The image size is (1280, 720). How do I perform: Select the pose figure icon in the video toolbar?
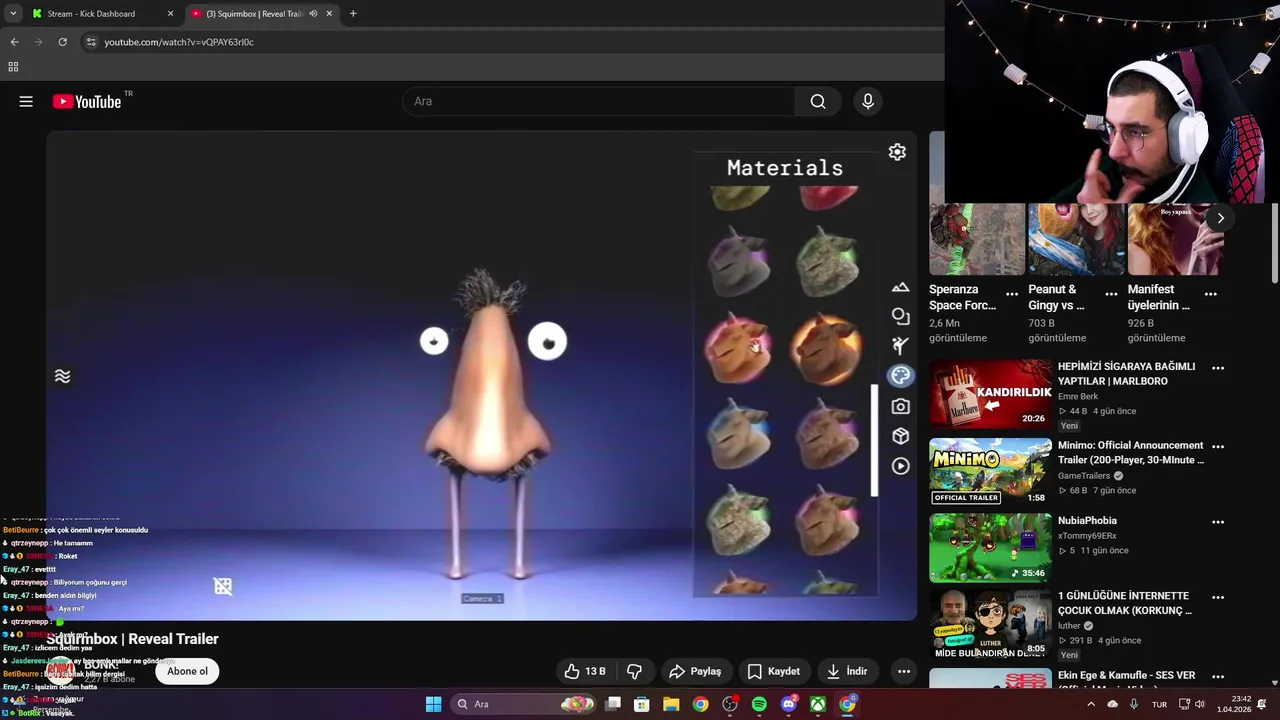[900, 346]
